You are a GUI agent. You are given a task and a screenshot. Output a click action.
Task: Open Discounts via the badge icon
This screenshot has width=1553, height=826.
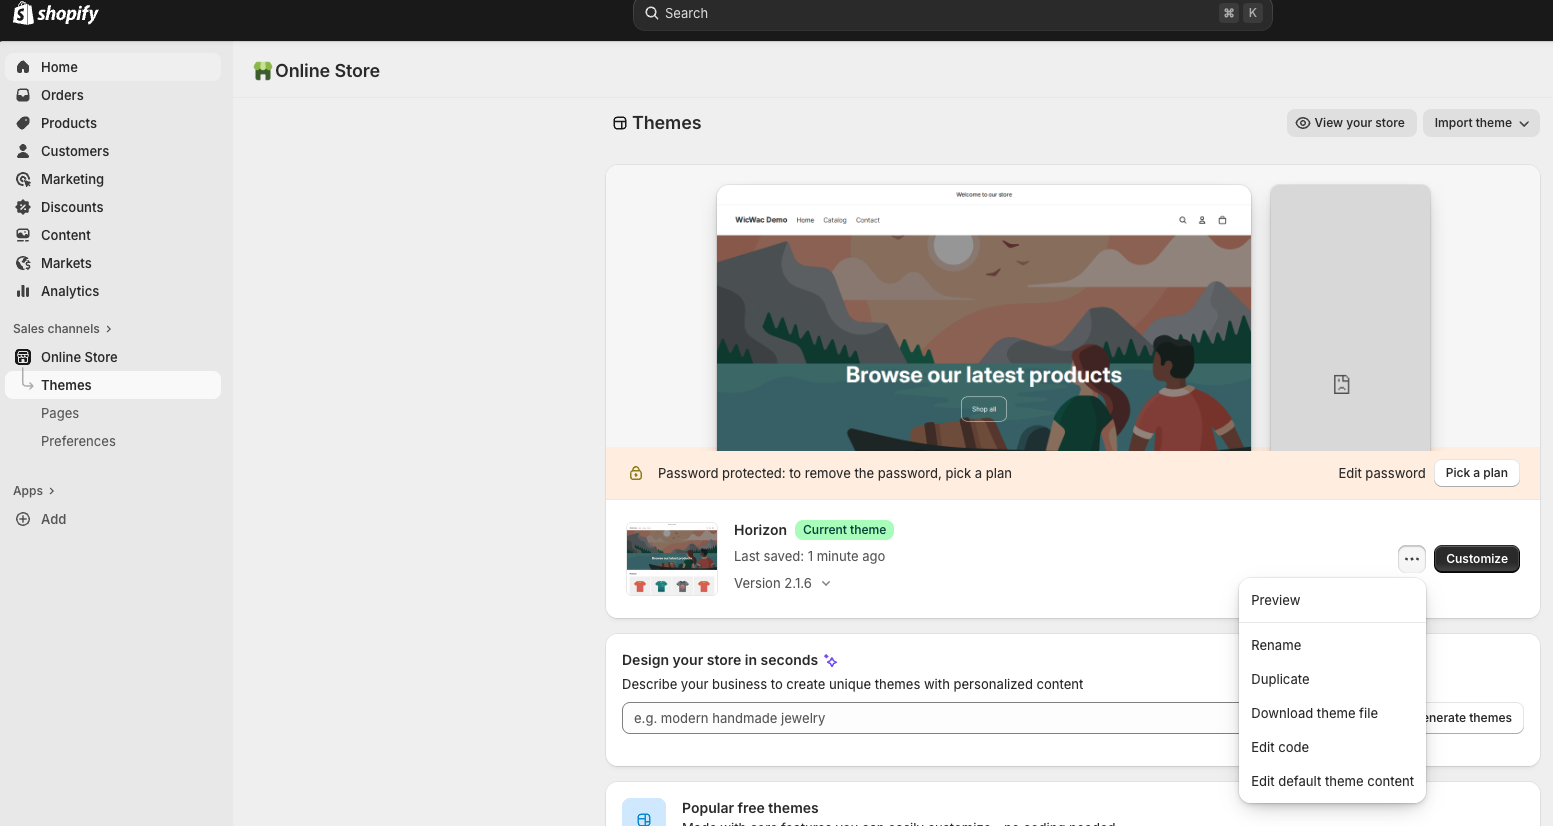coord(23,207)
